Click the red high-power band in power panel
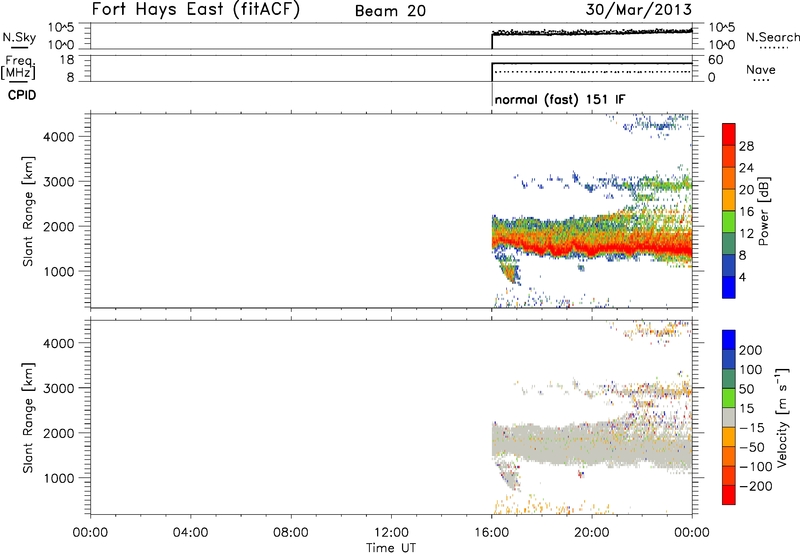The height and width of the screenshot is (554, 800). click(x=592, y=247)
